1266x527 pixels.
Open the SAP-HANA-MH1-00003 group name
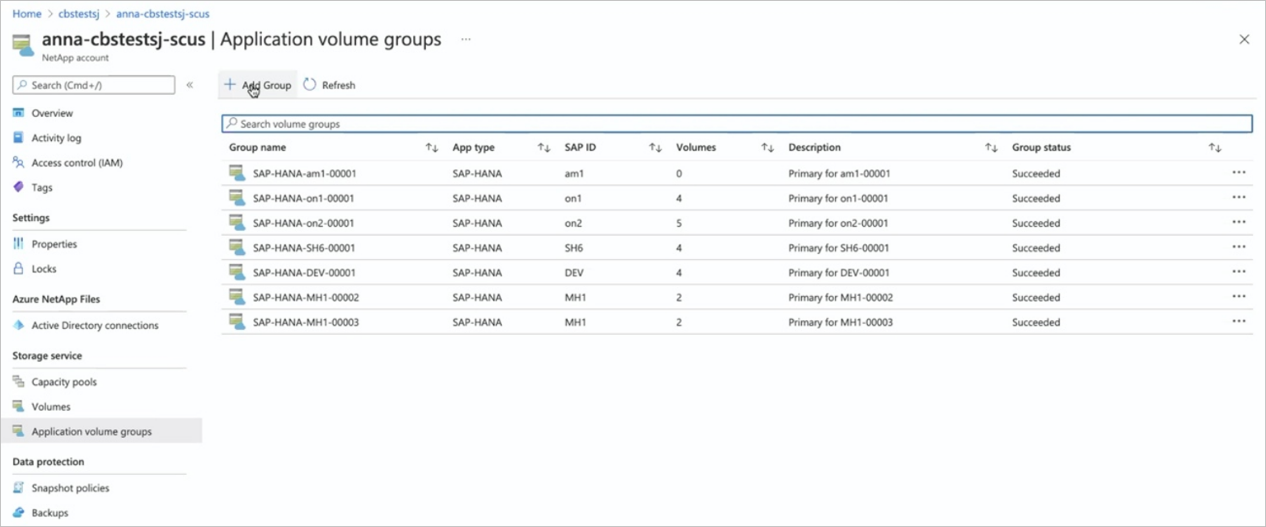click(306, 322)
